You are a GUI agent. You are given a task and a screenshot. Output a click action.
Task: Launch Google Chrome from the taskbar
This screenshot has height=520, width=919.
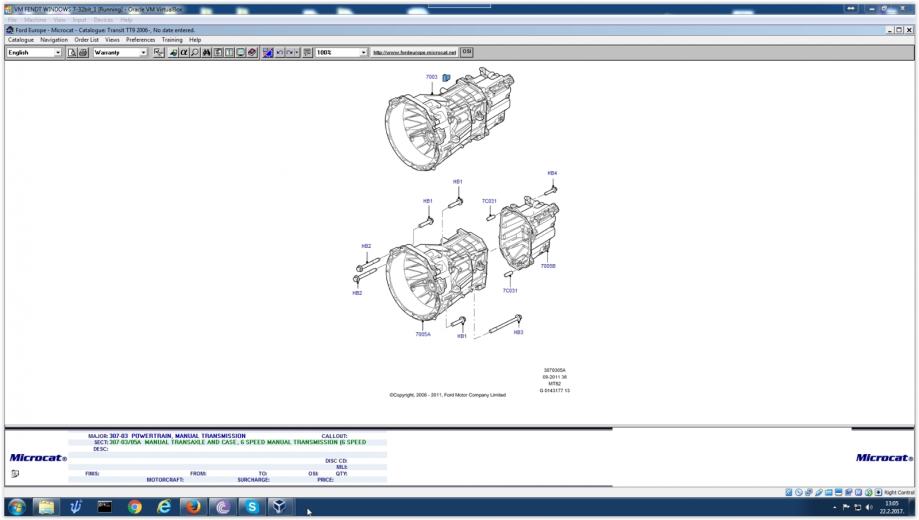134,507
